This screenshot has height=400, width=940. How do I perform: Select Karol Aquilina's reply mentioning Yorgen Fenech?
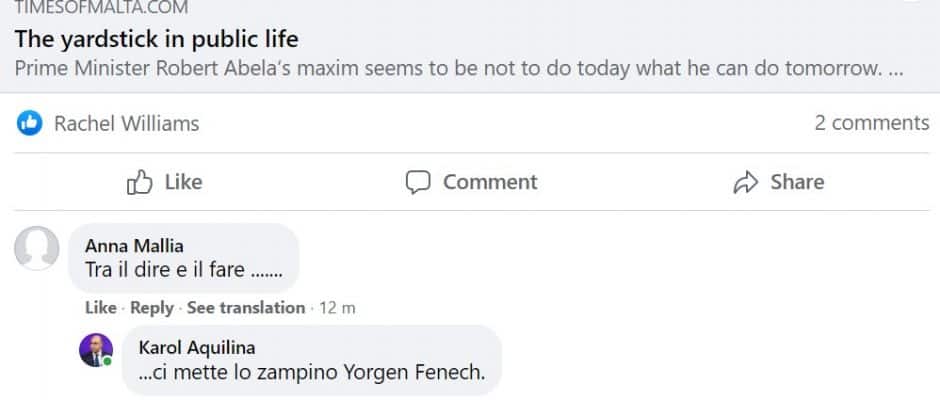click(309, 373)
